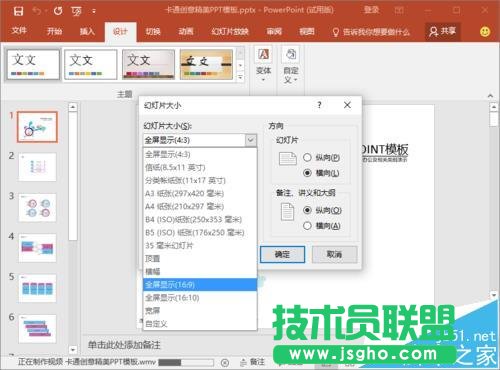Viewport: 500px width, 370px height.
Task: Click the lightbulb Tell Me search box
Action: click(x=371, y=32)
